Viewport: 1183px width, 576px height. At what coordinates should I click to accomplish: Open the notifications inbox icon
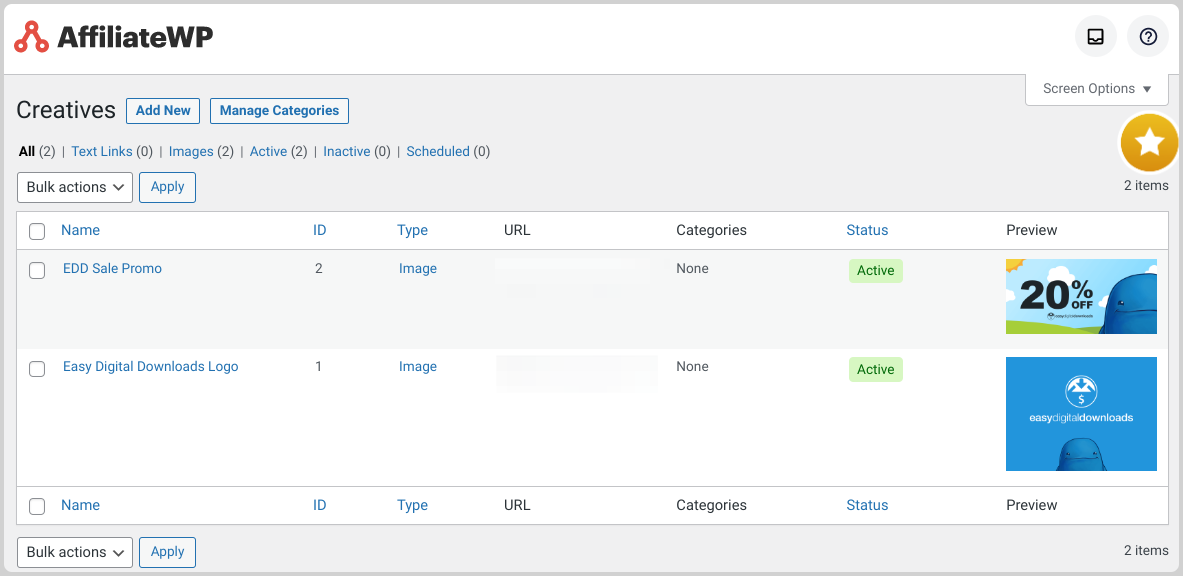[1095, 36]
